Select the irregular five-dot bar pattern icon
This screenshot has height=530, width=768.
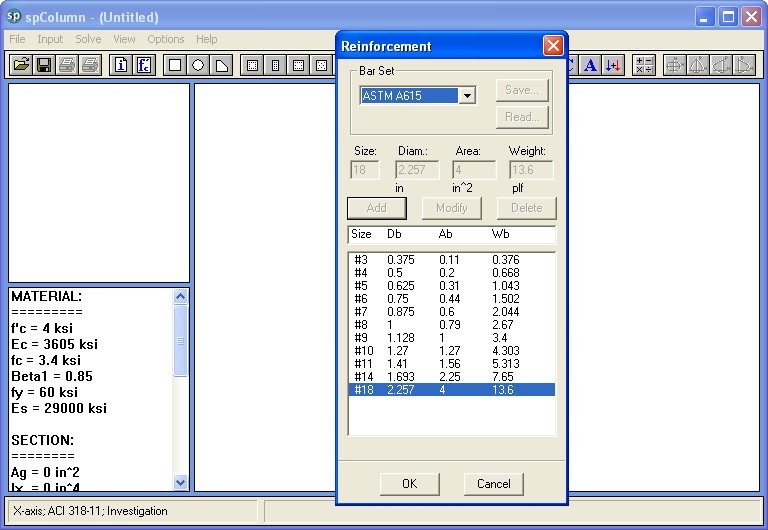point(321,65)
